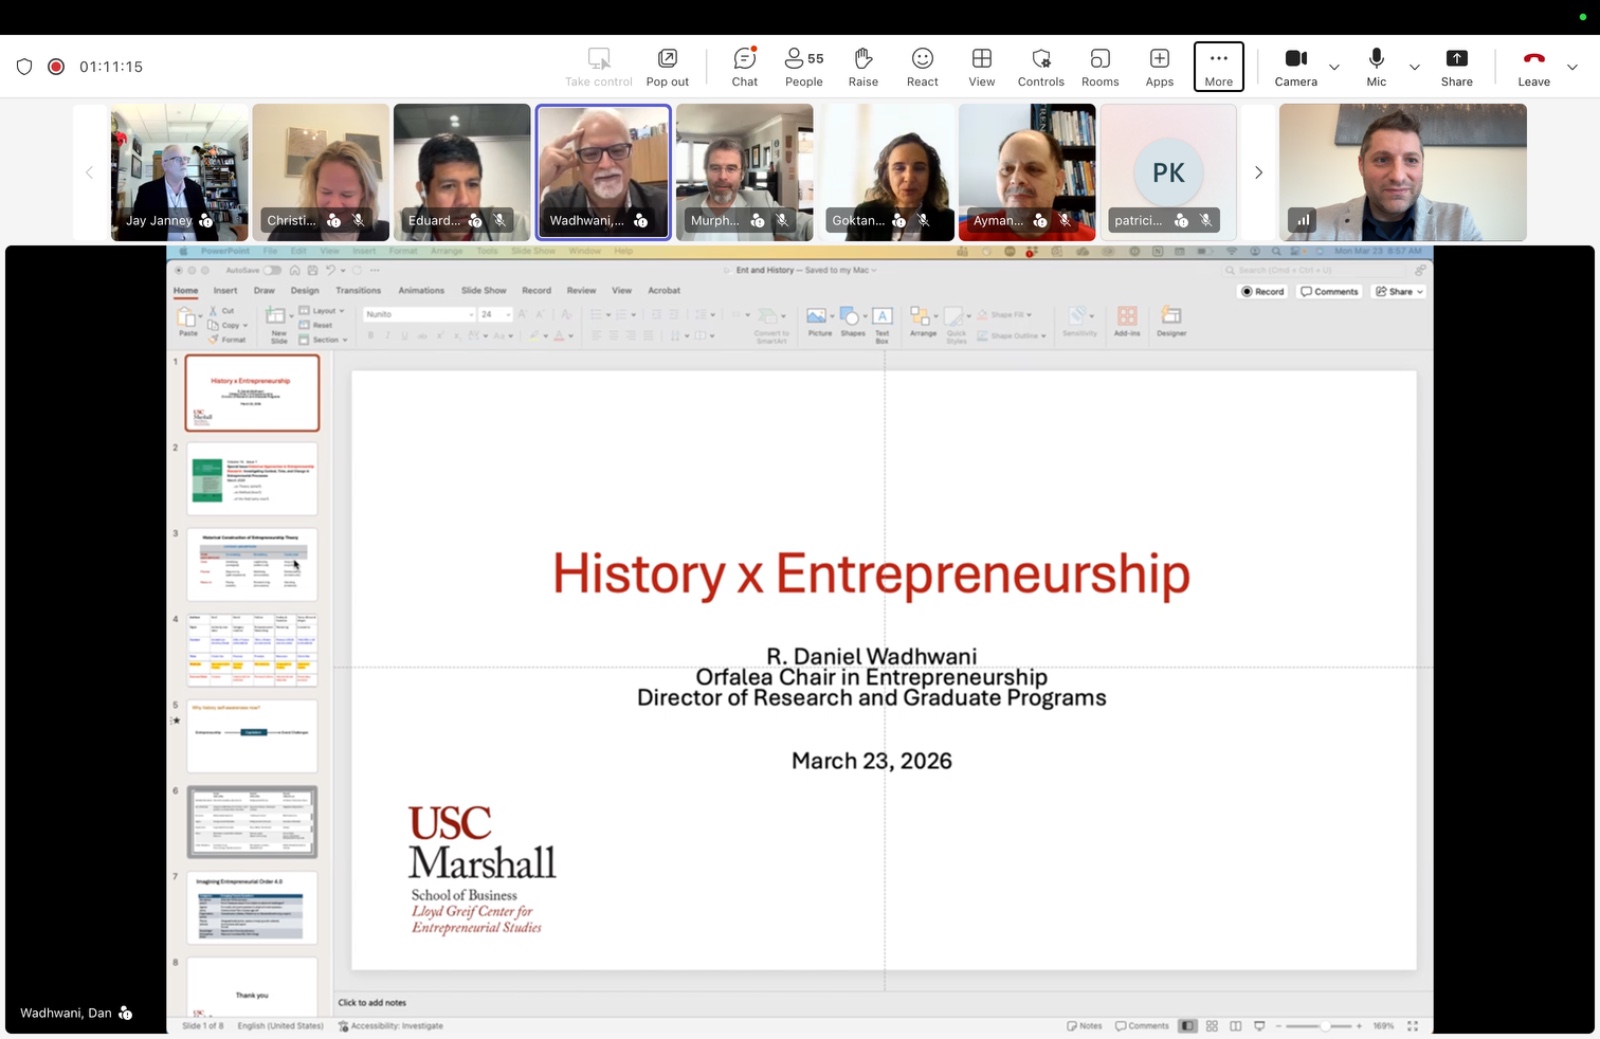Select Jay Janney's video thumbnail

pyautogui.click(x=179, y=172)
